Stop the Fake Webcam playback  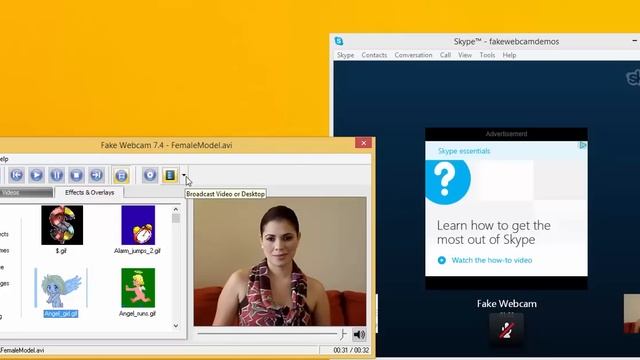point(76,175)
